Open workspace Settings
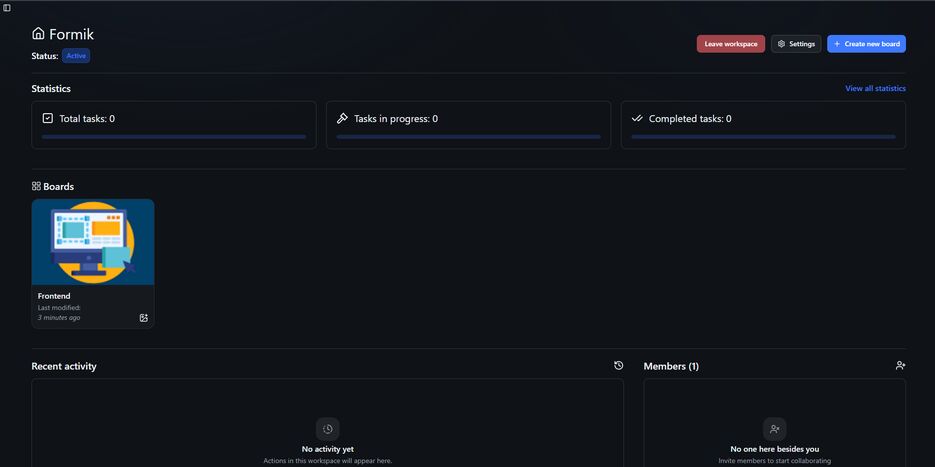The width and height of the screenshot is (935, 467). [795, 44]
